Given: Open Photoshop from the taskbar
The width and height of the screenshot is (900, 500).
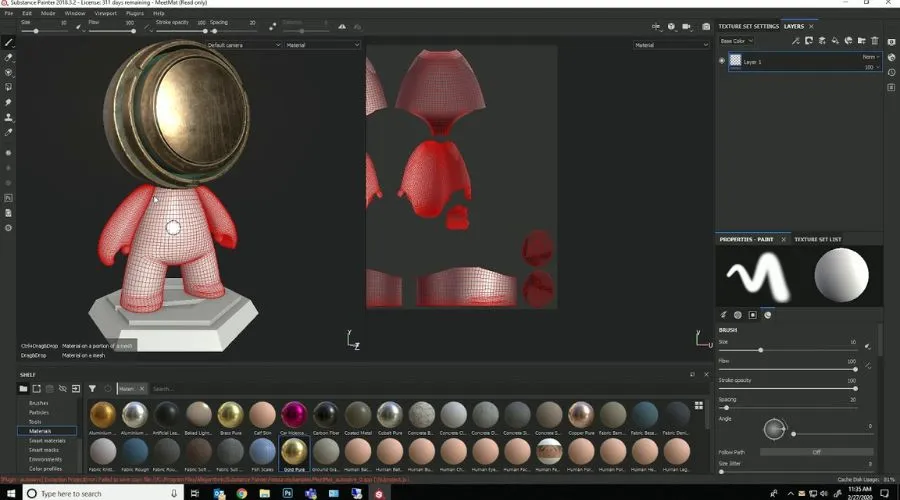Looking at the screenshot, I should (288, 493).
